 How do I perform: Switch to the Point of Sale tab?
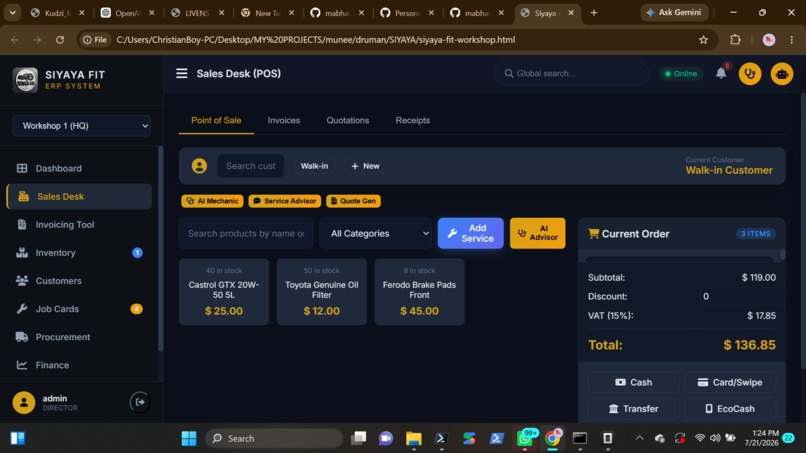pyautogui.click(x=216, y=120)
